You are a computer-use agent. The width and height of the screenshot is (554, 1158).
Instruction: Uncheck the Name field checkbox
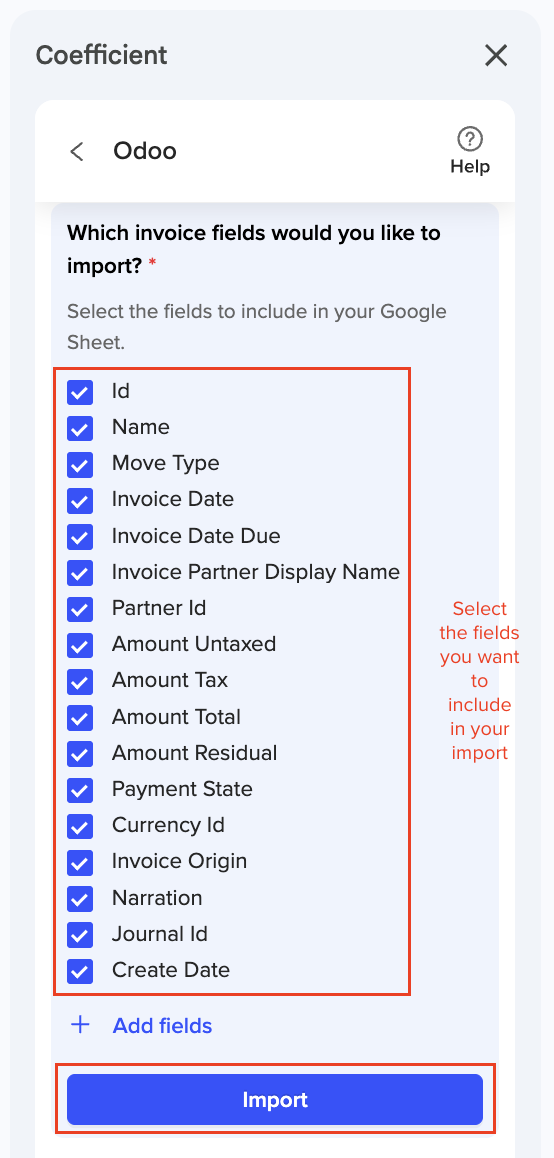(x=80, y=428)
